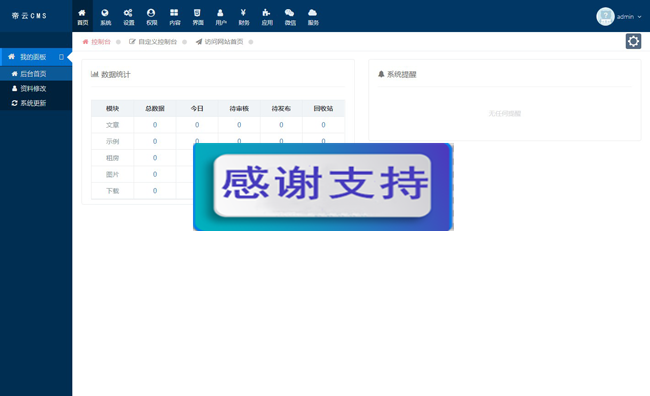Click the 系统提醒 panel title
This screenshot has height=396, width=650.
(x=397, y=75)
